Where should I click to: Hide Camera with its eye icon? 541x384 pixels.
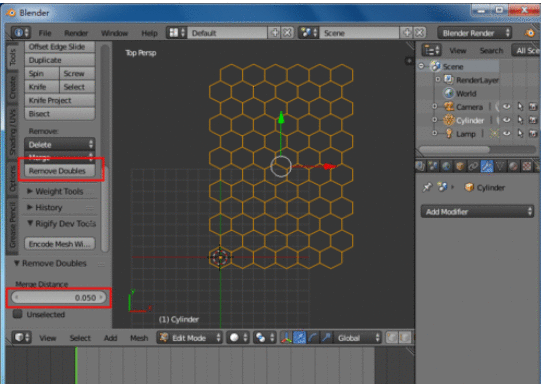click(506, 107)
